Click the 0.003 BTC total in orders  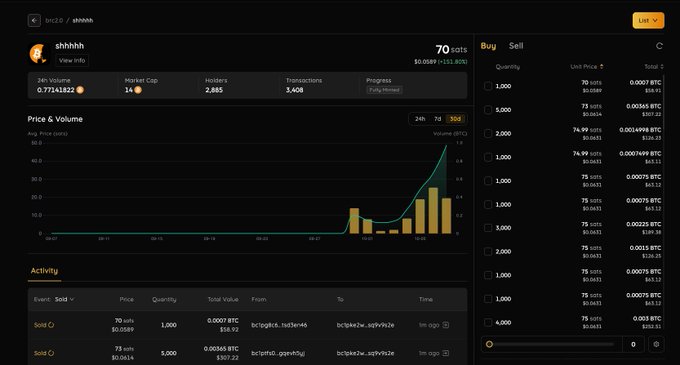point(647,319)
